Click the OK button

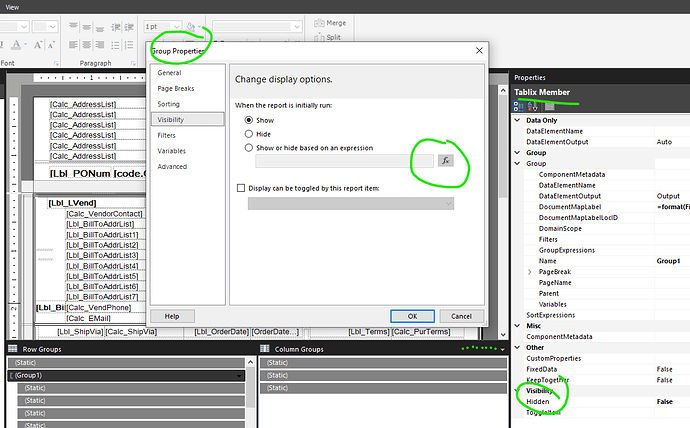click(412, 316)
